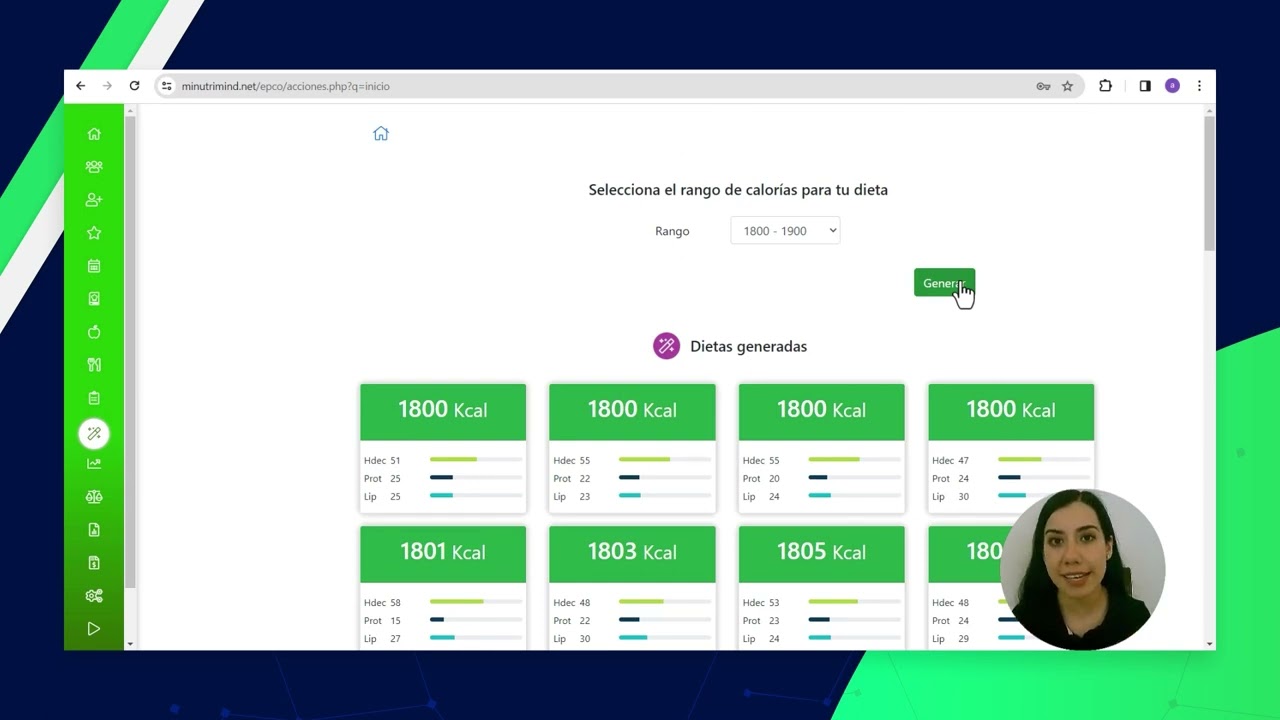Click the 'Dietas generadas' heading text
This screenshot has width=1280, height=720.
pos(748,346)
